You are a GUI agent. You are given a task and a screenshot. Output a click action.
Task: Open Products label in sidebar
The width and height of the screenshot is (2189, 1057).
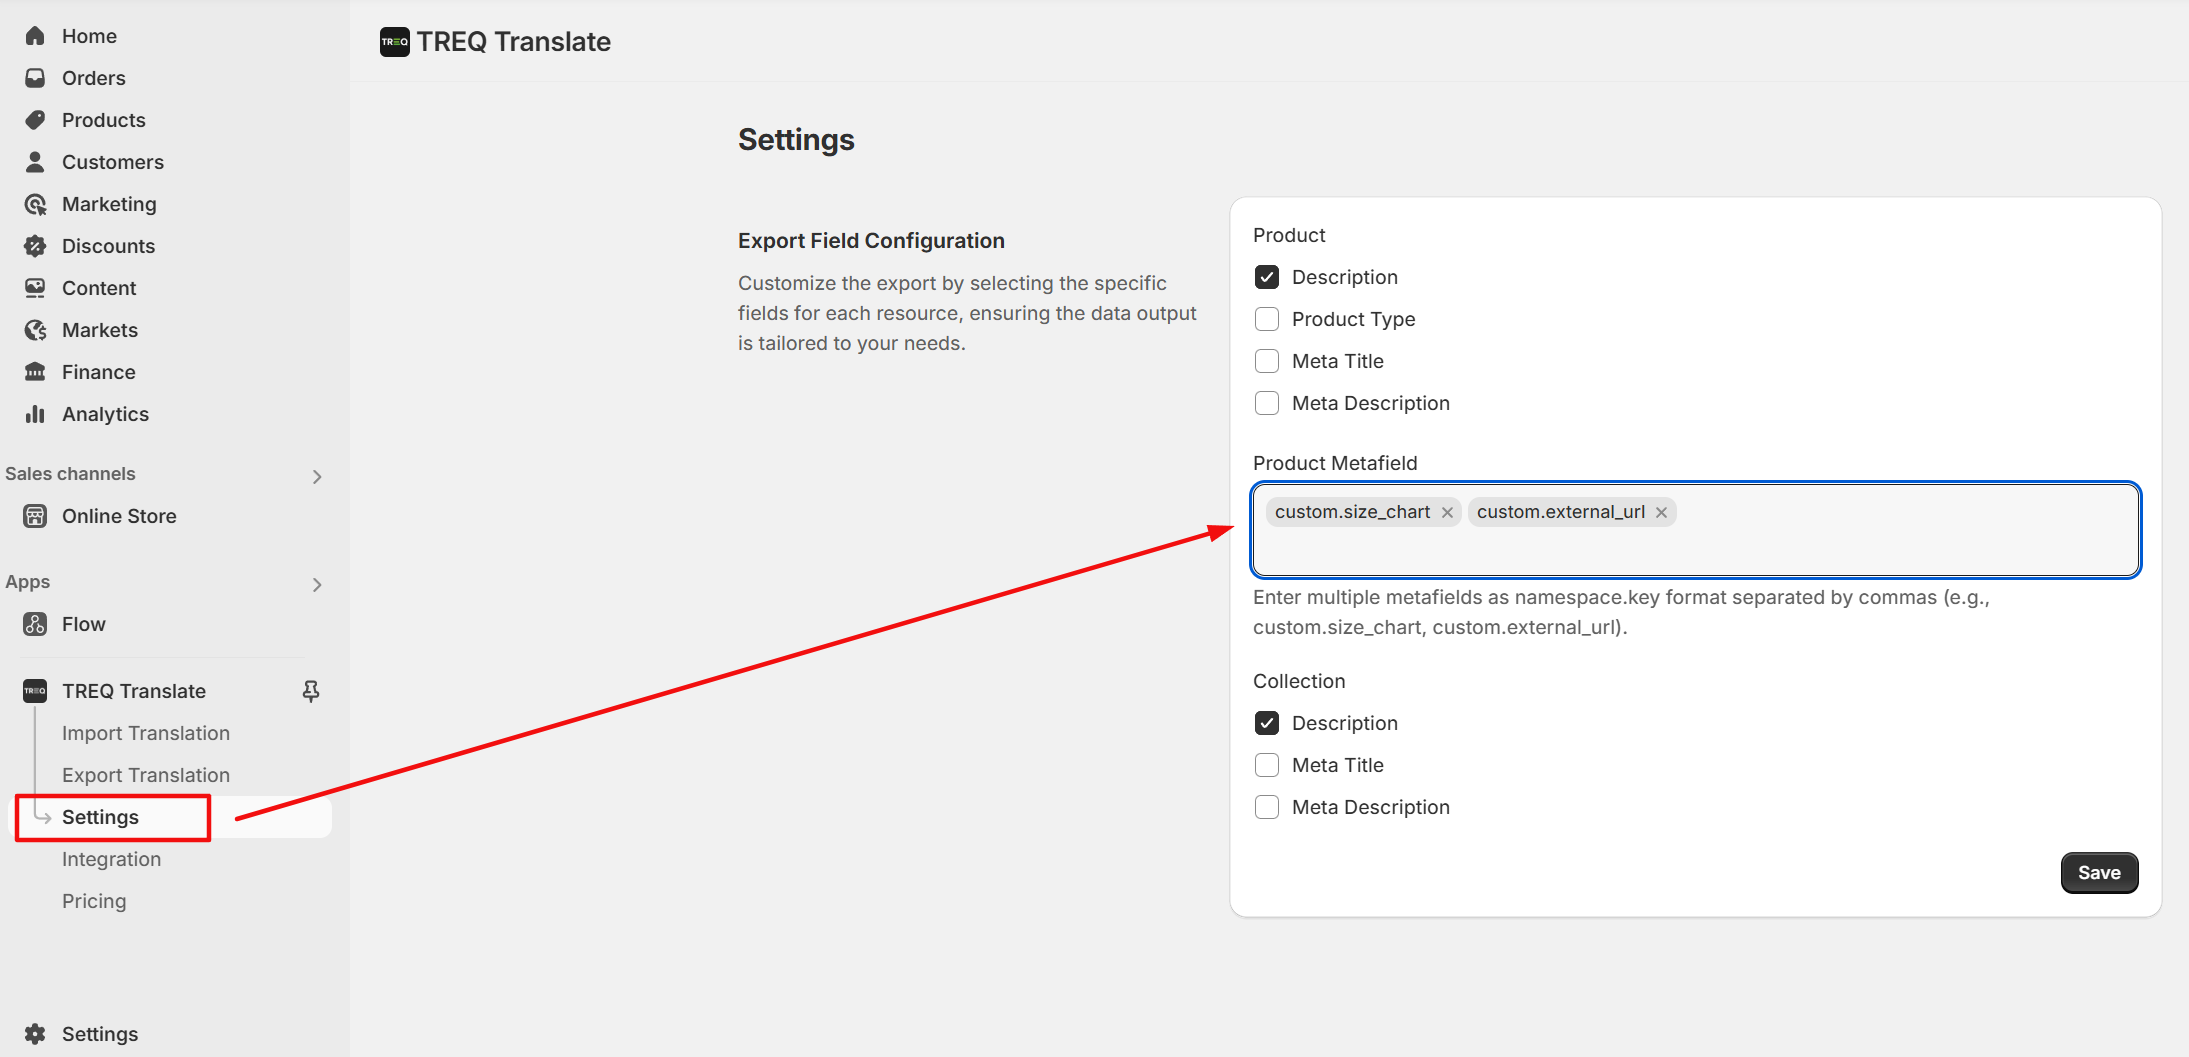[x=104, y=120]
